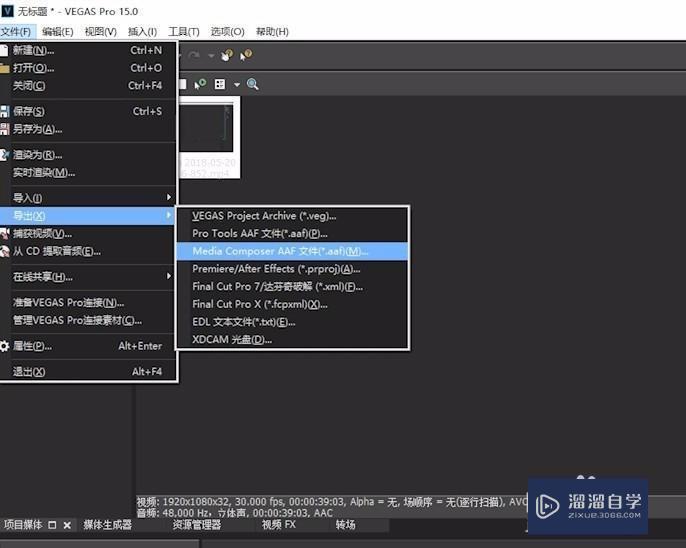Open 属性(P)... project properties
Viewport: 686px width, 548px height.
pyautogui.click(x=88, y=346)
